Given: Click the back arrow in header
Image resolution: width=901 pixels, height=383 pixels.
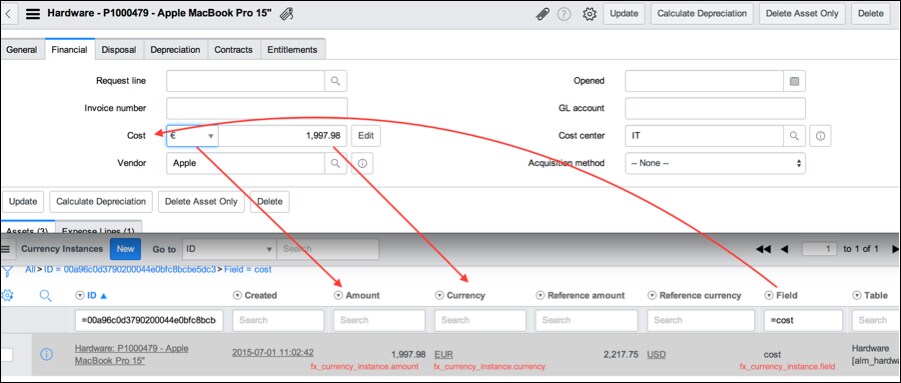Looking at the screenshot, I should pos(7,14).
